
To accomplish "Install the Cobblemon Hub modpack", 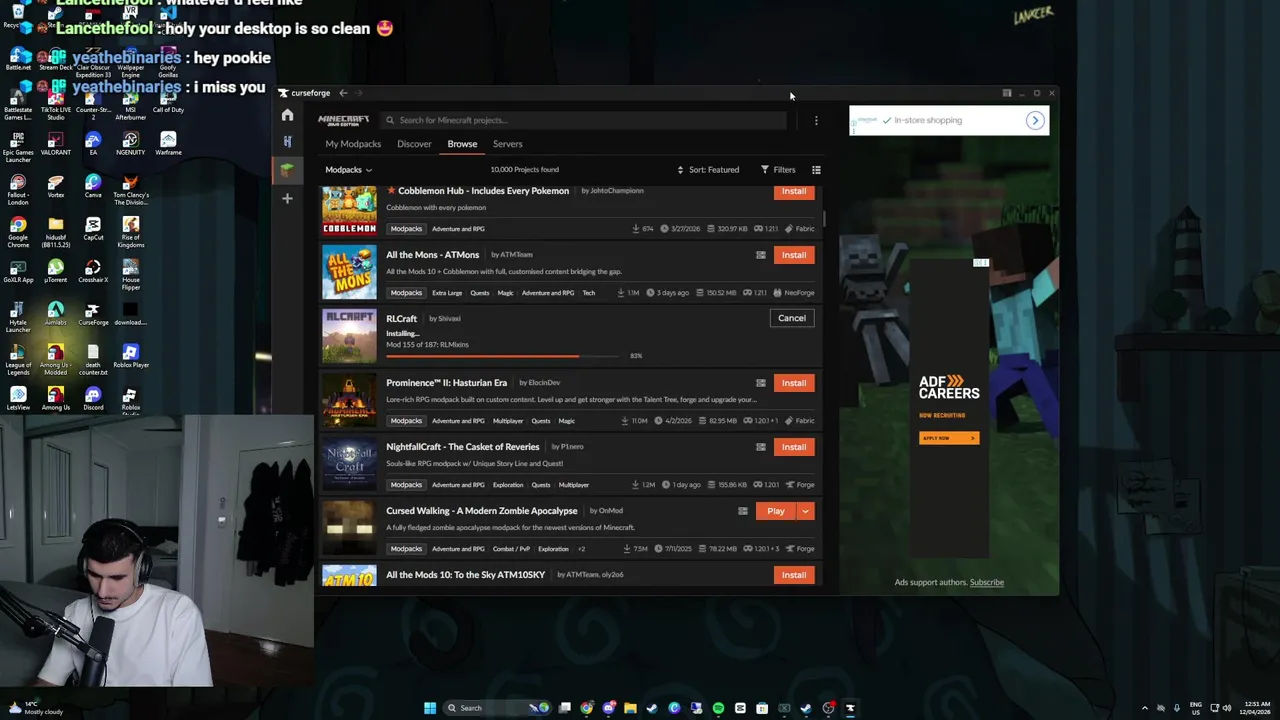I will [x=794, y=191].
